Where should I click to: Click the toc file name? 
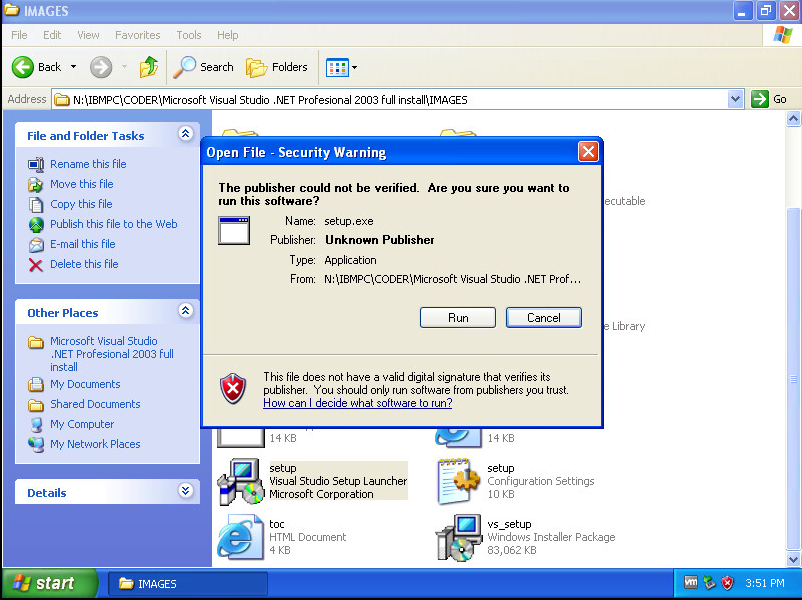point(276,524)
